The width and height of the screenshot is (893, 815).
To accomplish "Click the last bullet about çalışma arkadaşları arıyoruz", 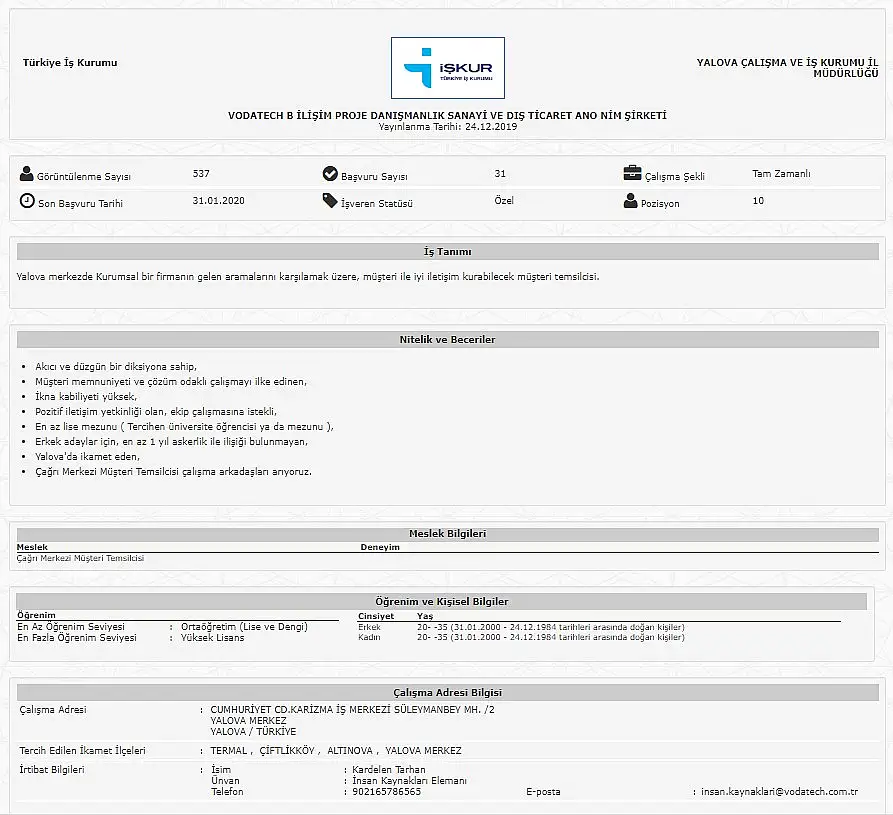I will point(173,472).
